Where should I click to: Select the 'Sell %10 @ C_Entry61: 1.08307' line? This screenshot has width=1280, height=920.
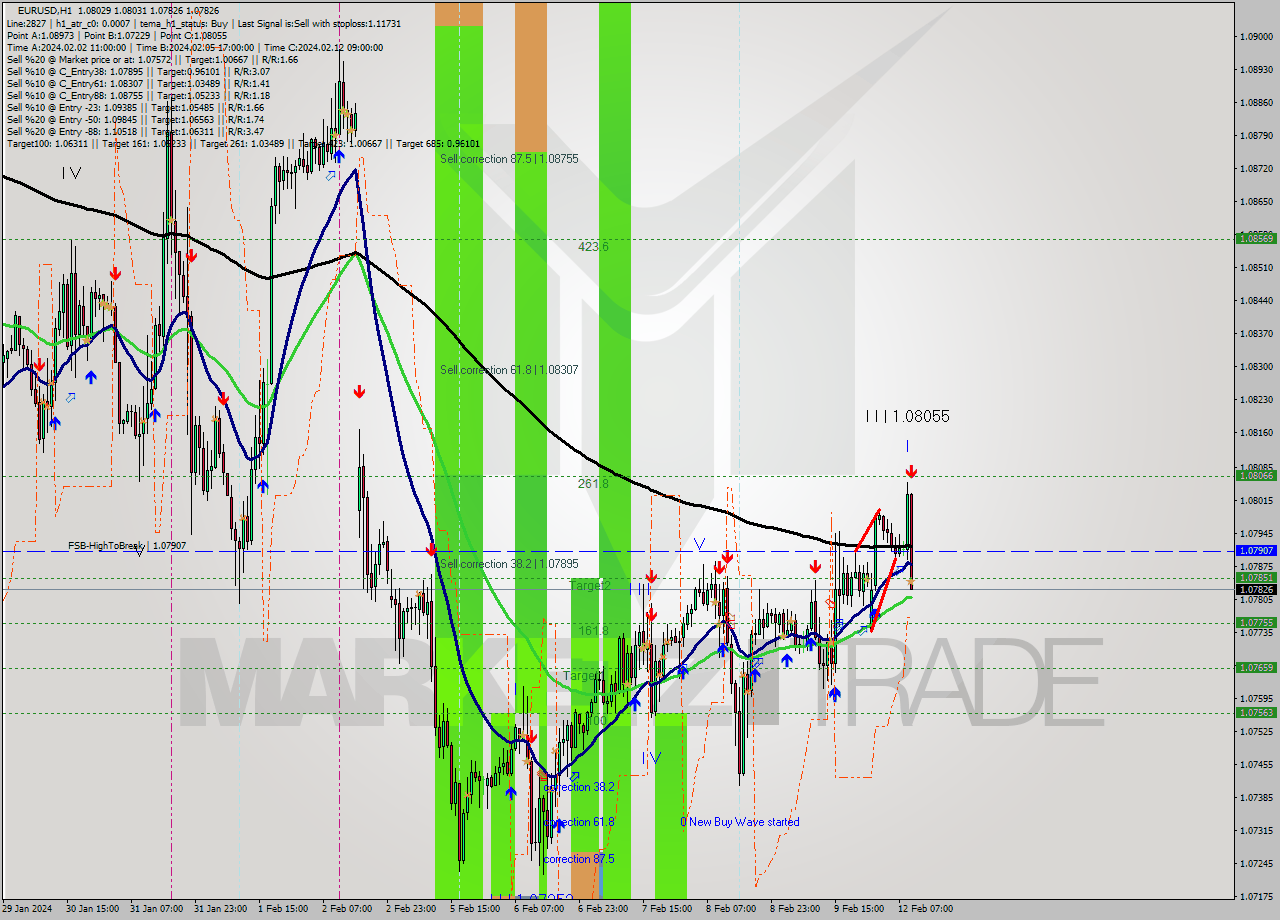coord(138,83)
